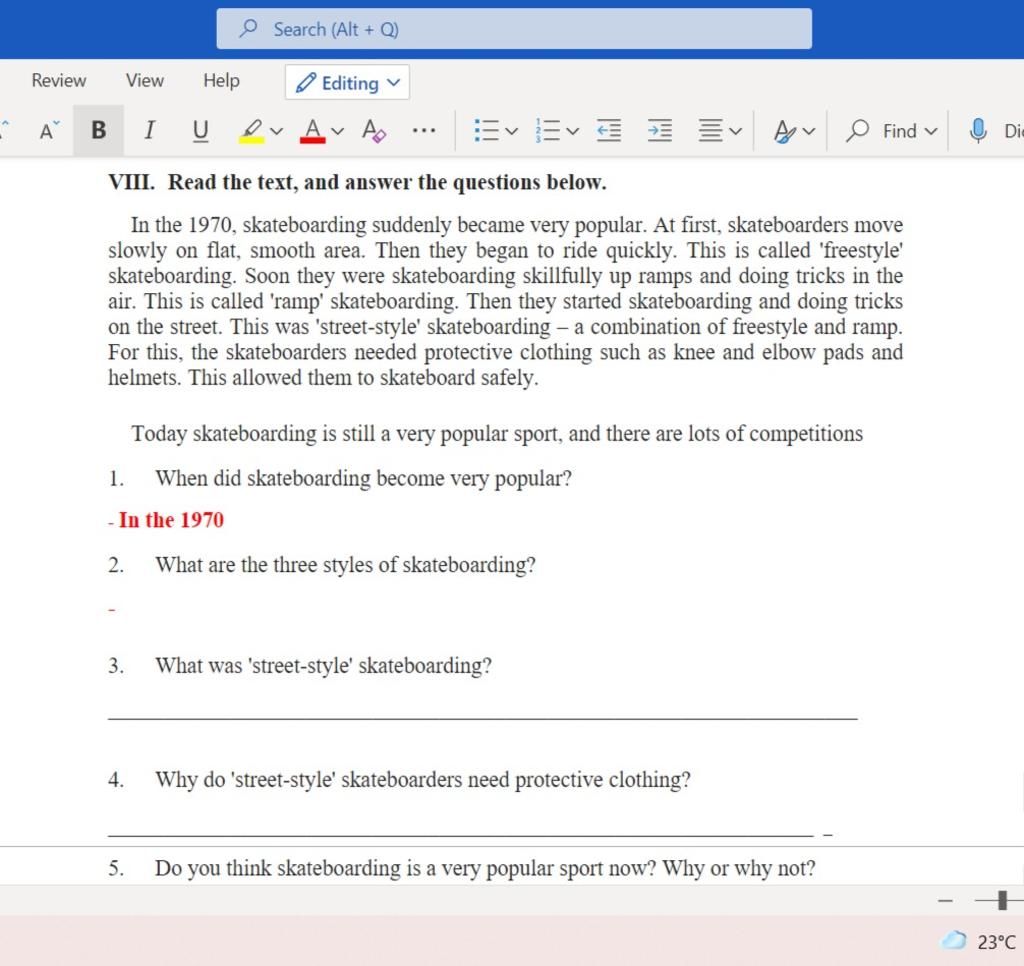Clear formatting with eraser icon
Screen dimensions: 1024x966
(374, 131)
